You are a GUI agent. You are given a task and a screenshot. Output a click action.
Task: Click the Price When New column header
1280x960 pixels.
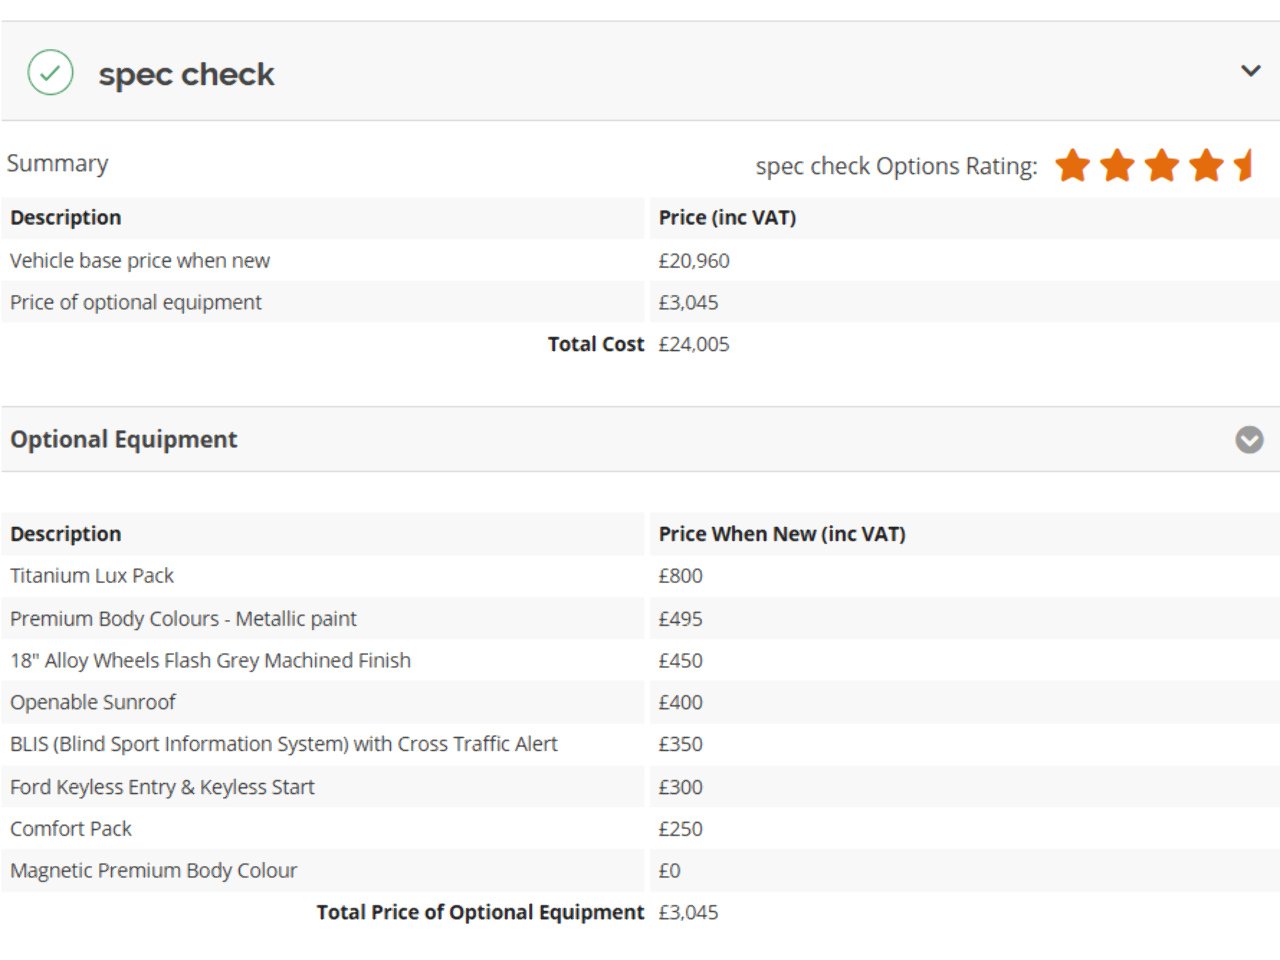pyautogui.click(x=782, y=534)
